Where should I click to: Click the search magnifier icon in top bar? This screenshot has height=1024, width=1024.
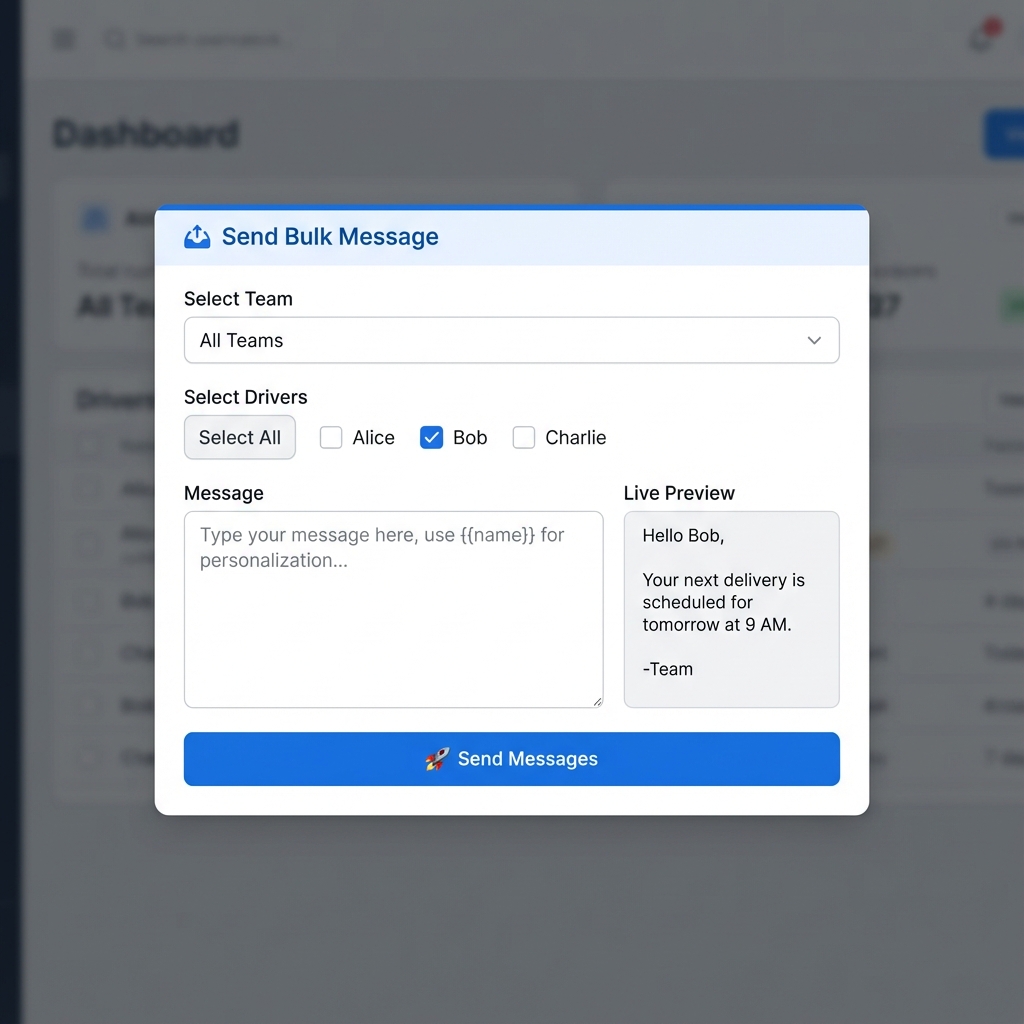113,39
